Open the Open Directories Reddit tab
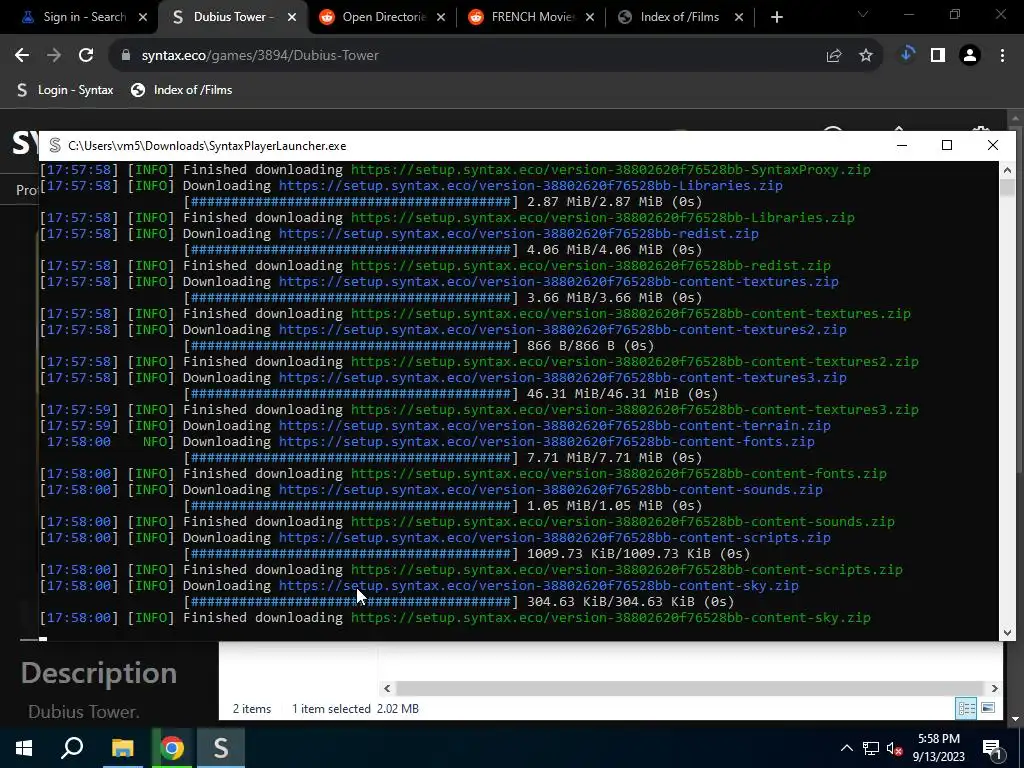Image resolution: width=1024 pixels, height=768 pixels. 384,17
